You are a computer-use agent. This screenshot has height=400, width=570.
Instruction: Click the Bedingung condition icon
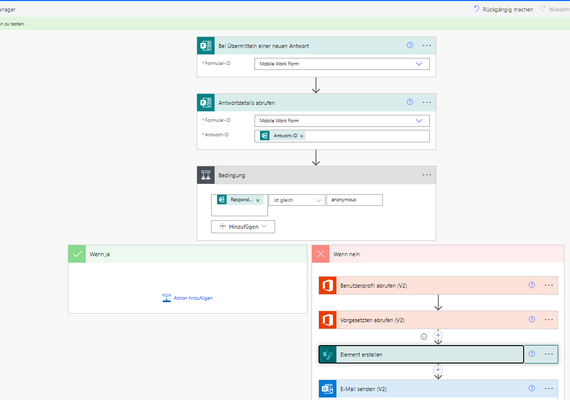(206, 175)
